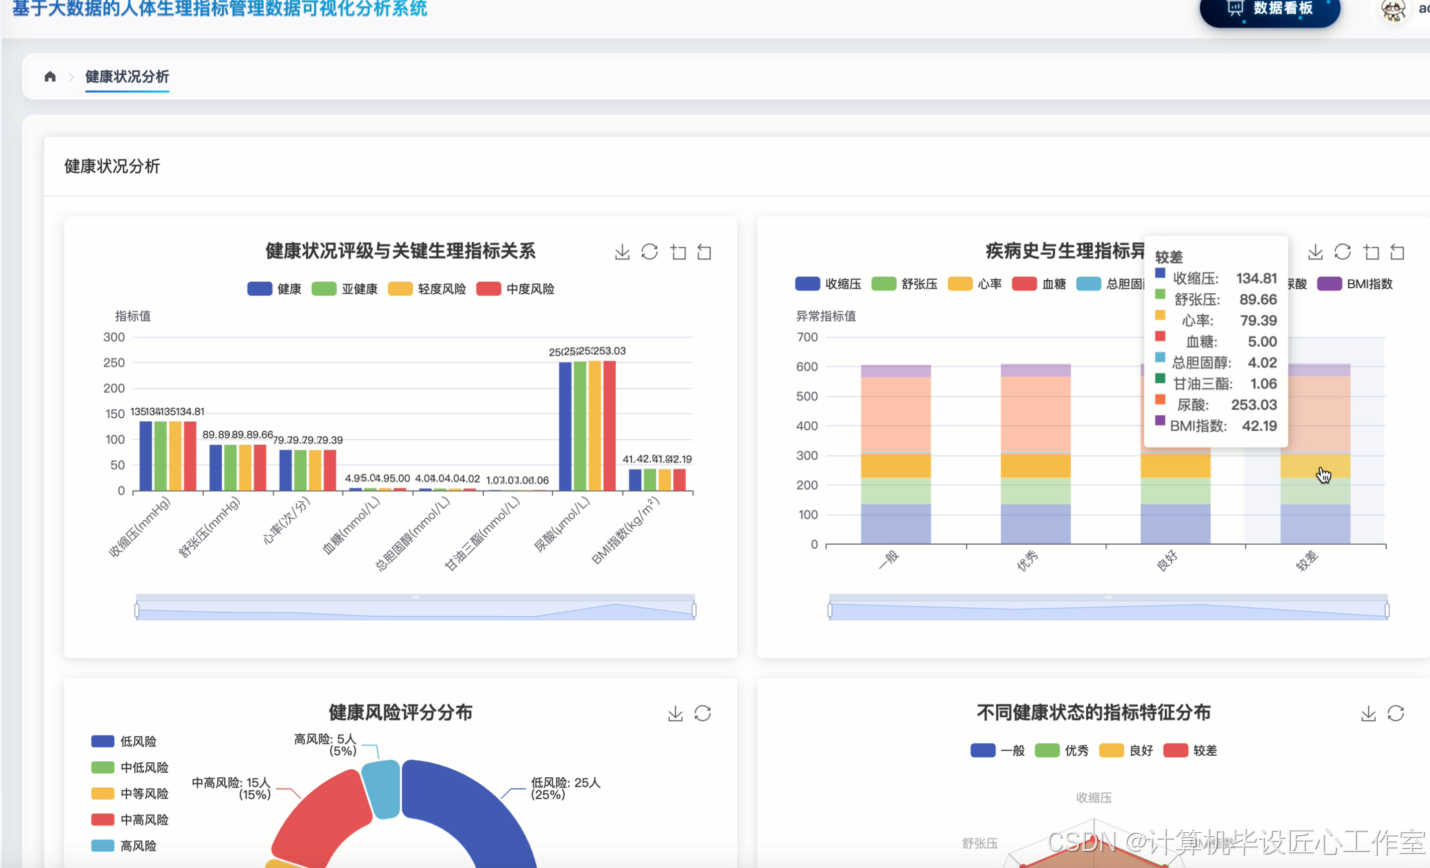Click the 良好 x-axis label in stacked chart

(x=1167, y=561)
